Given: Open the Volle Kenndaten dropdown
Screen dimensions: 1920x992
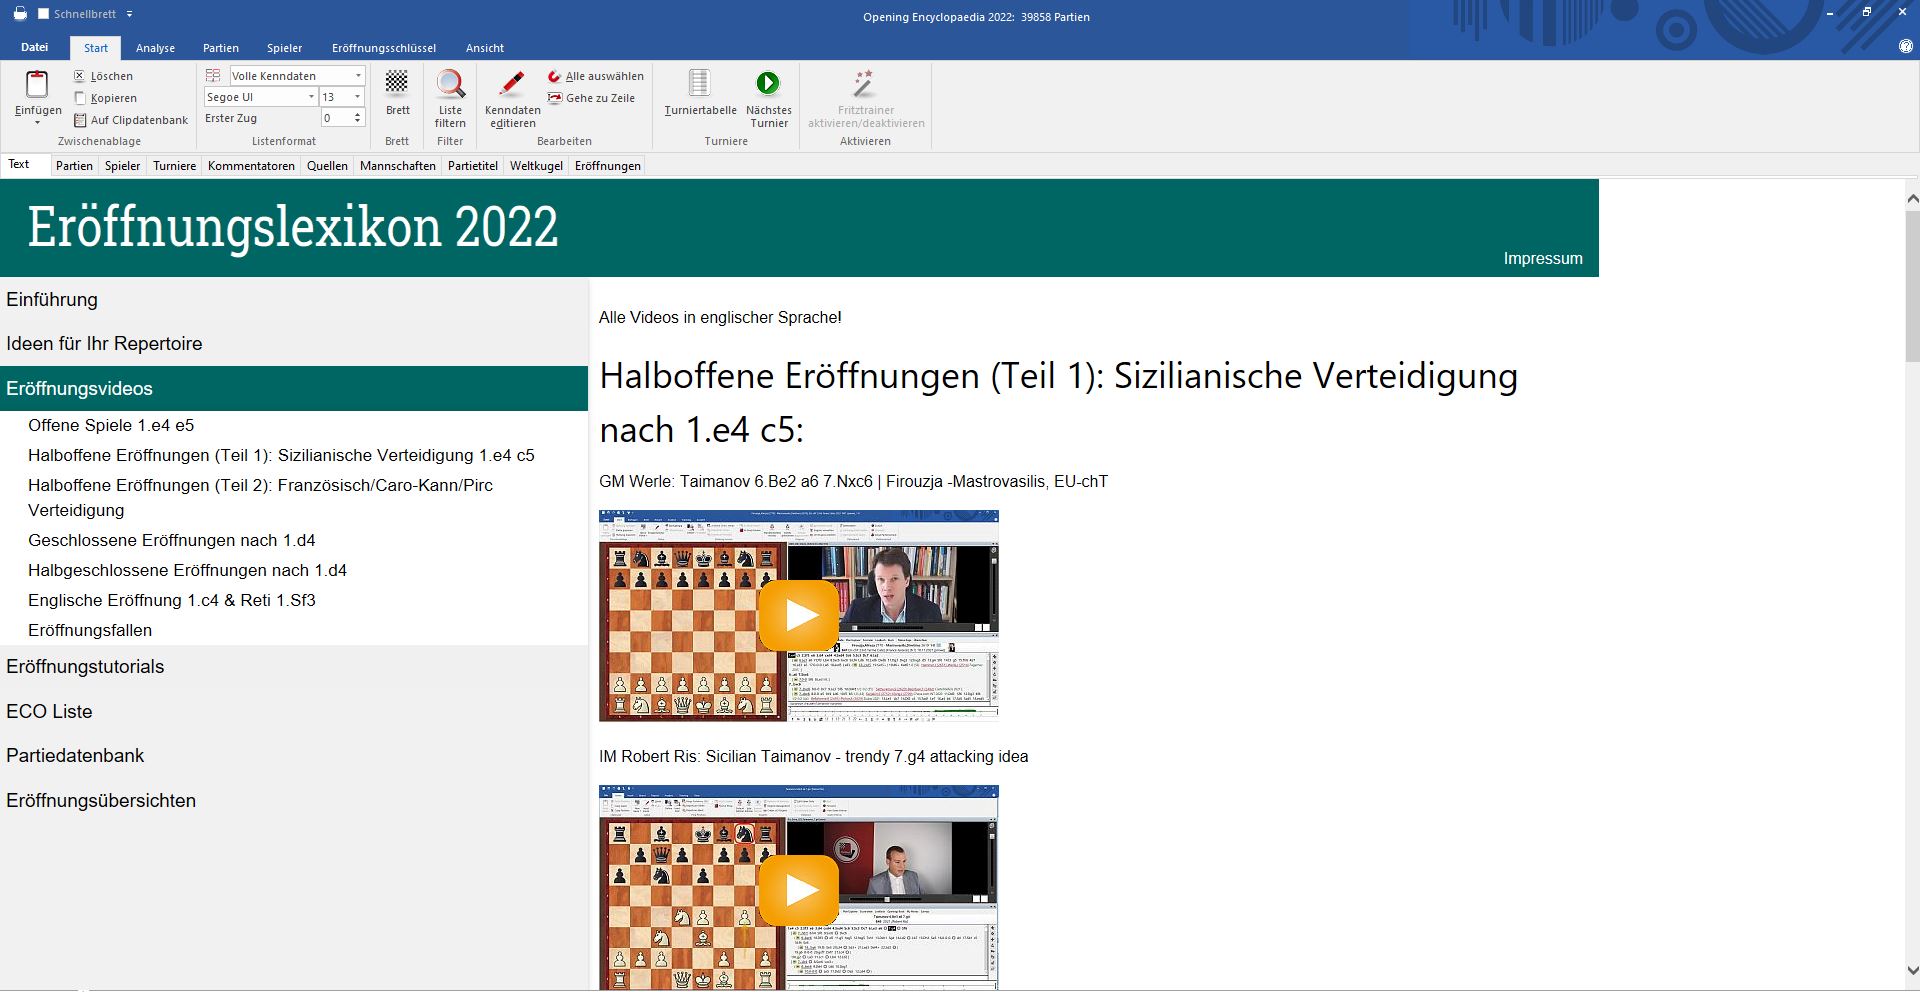Looking at the screenshot, I should [358, 76].
